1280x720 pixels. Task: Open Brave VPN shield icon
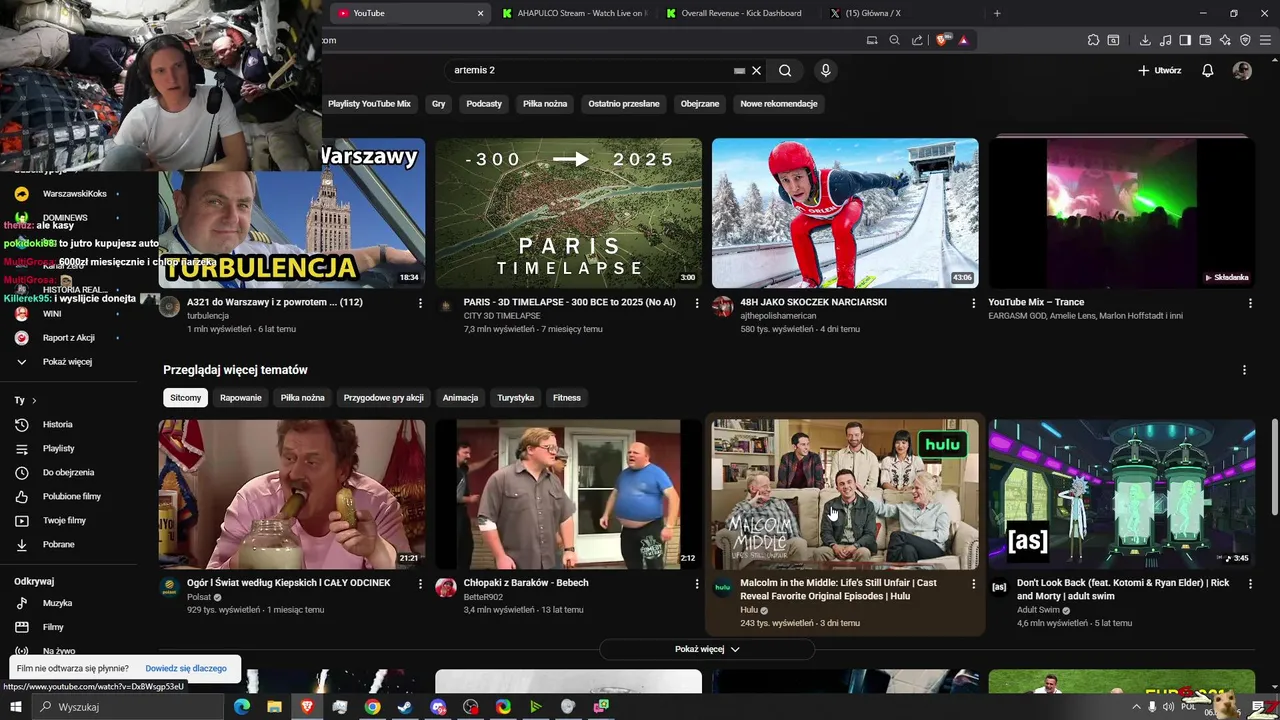click(1245, 40)
